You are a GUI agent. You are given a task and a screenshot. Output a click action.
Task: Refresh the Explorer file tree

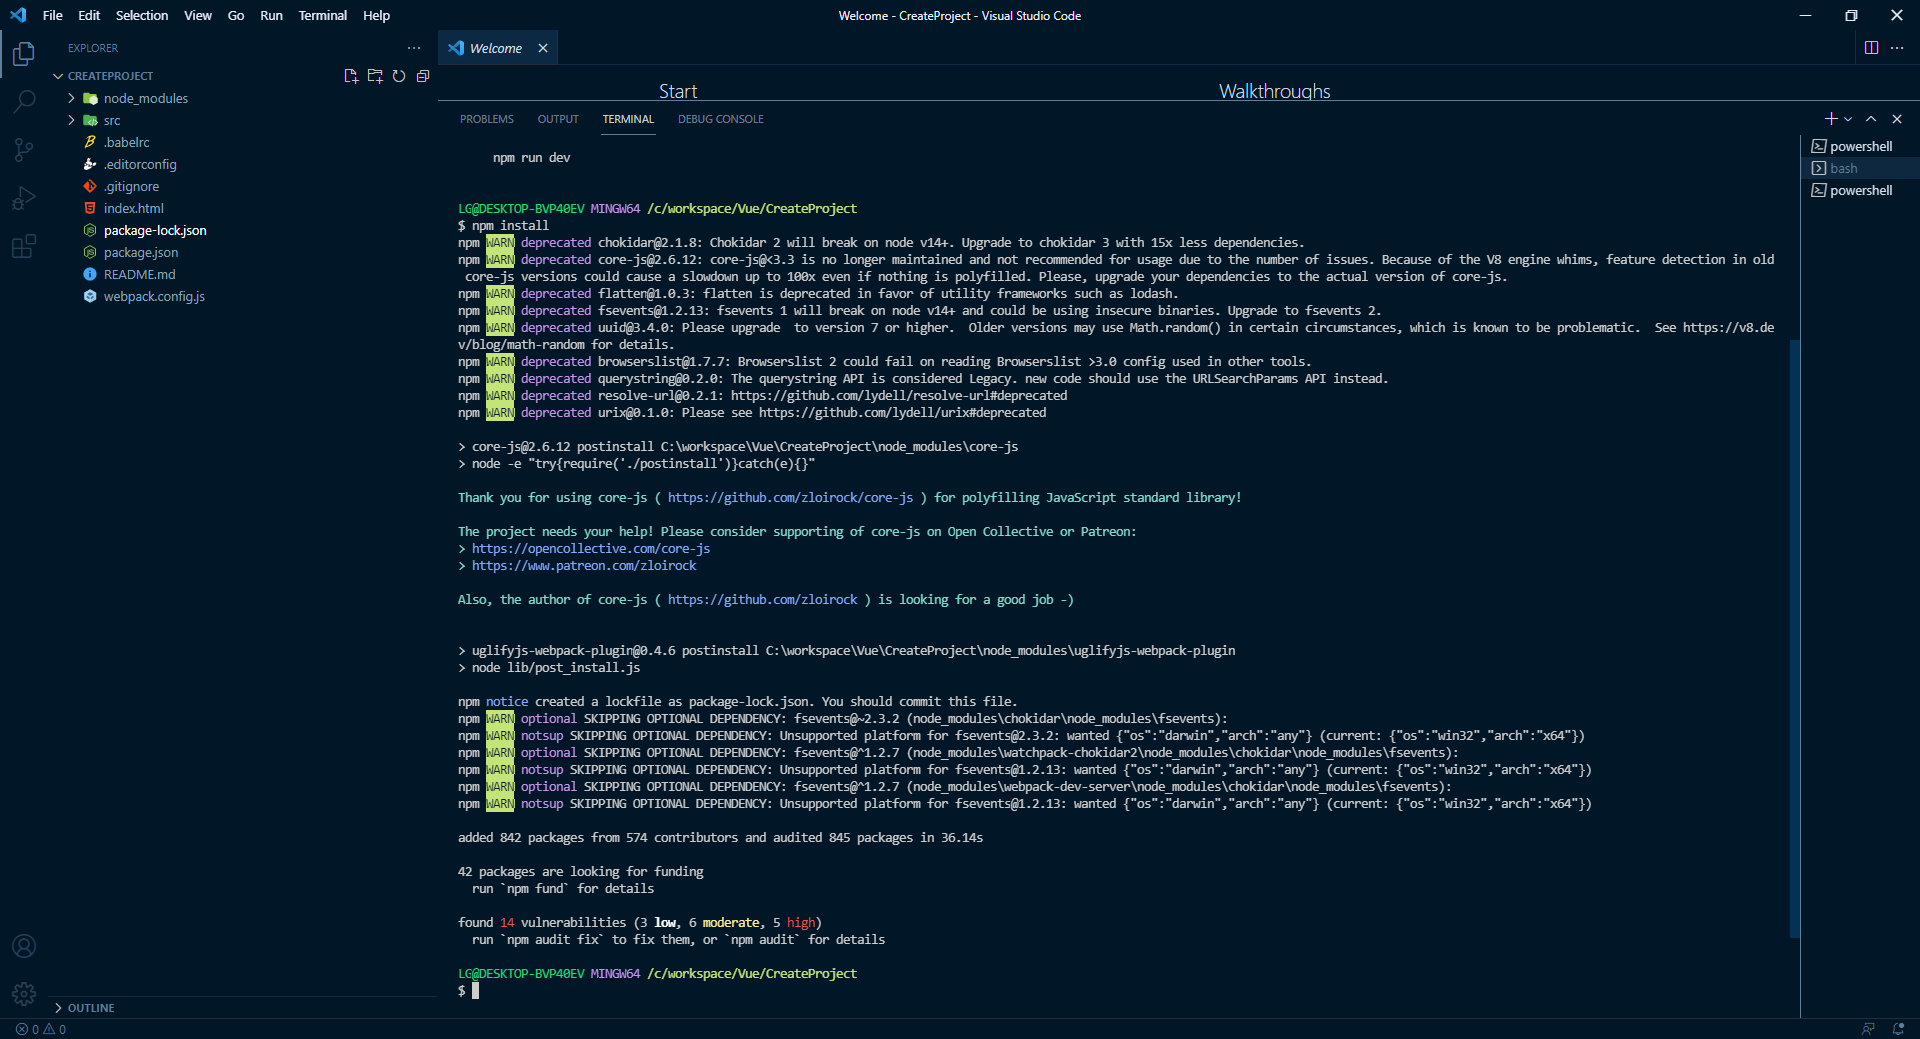(399, 76)
